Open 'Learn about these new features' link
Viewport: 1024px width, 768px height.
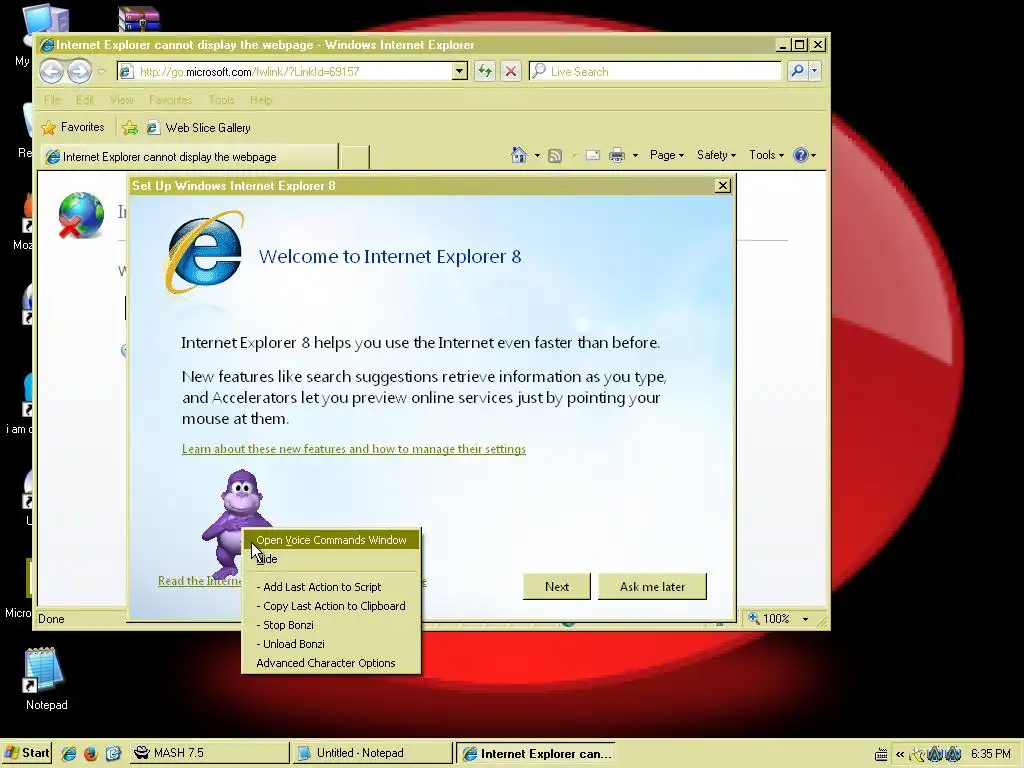[x=354, y=449]
